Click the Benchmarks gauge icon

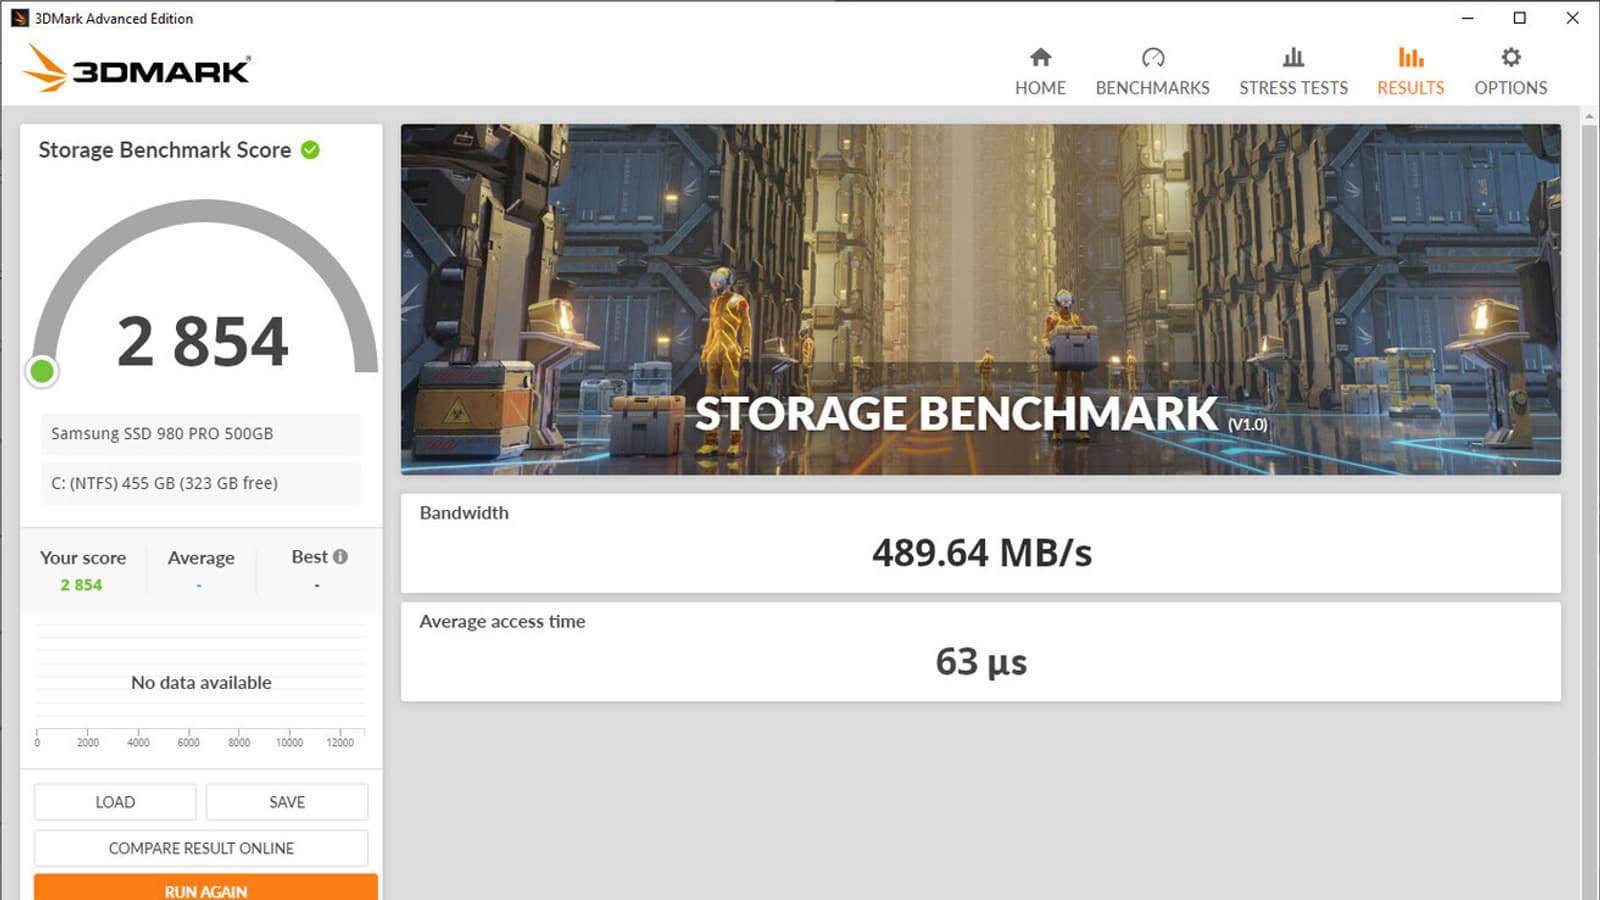1153,57
